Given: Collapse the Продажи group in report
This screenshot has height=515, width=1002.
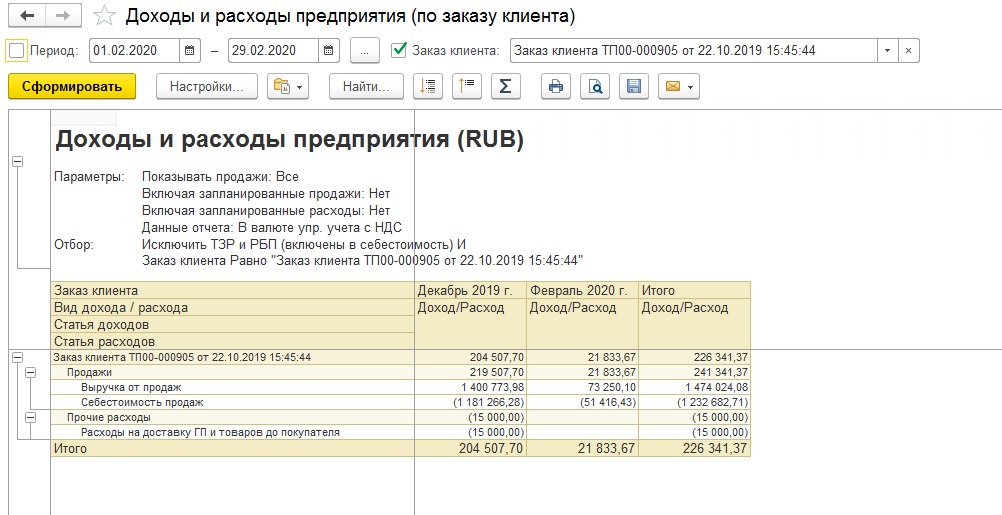Looking at the screenshot, I should tap(29, 372).
